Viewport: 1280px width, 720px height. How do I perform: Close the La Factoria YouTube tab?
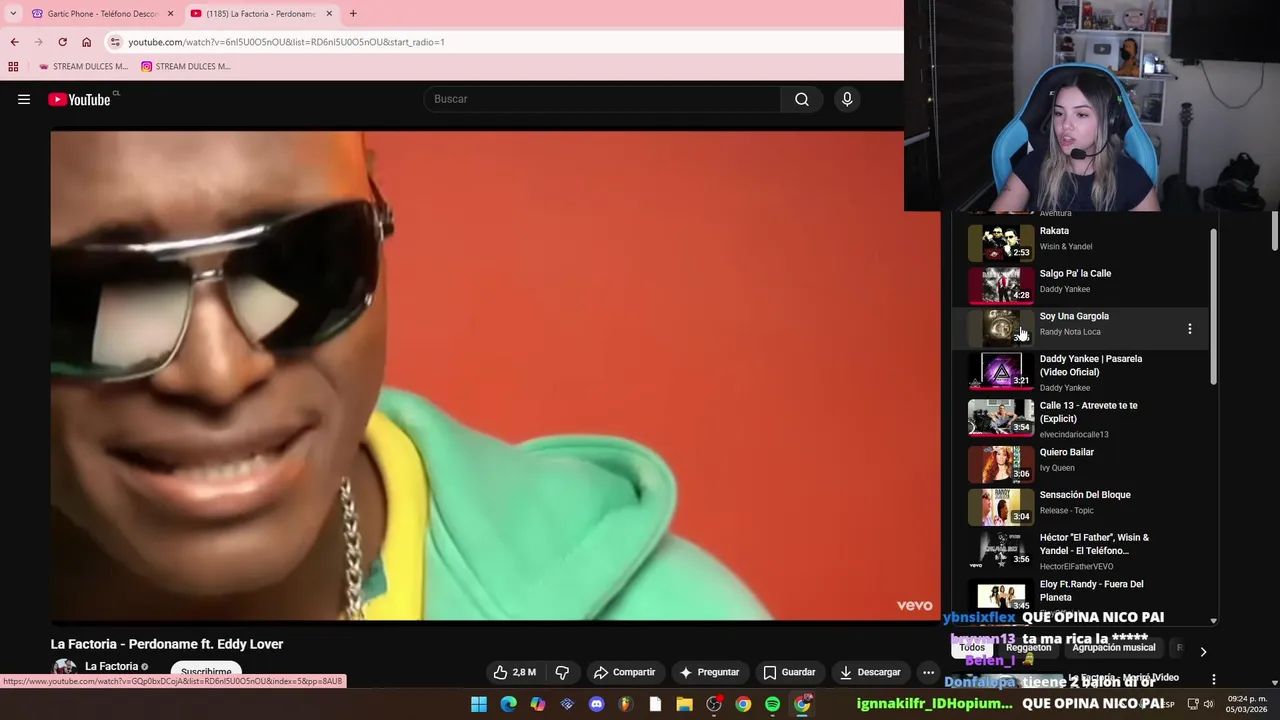click(329, 14)
